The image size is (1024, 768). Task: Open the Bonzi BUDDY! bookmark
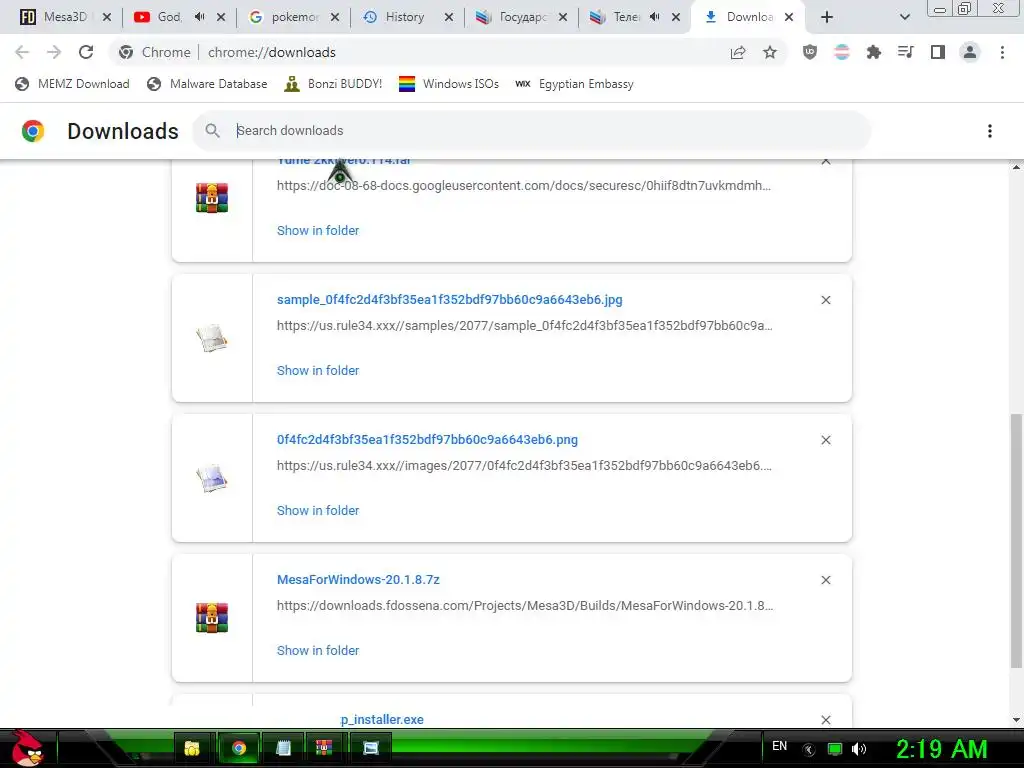[x=334, y=84]
